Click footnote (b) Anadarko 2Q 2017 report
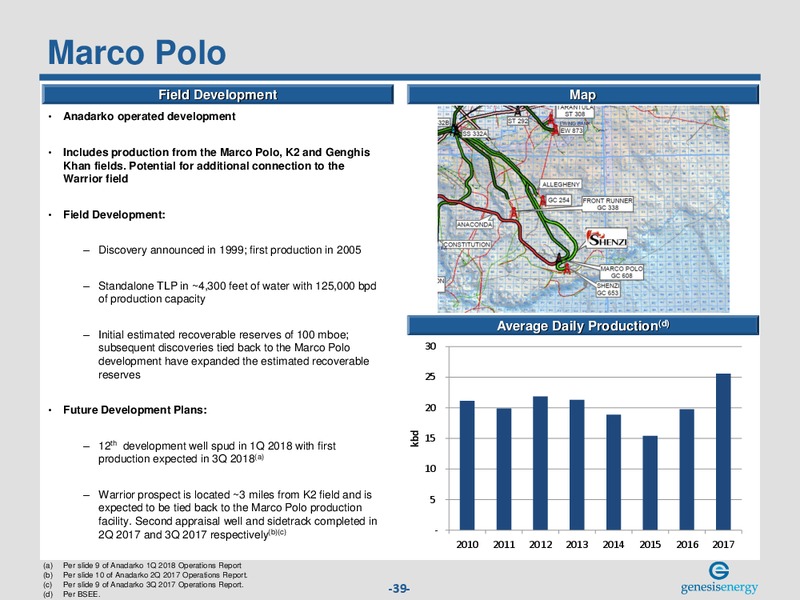The image size is (800, 600). click(x=155, y=575)
